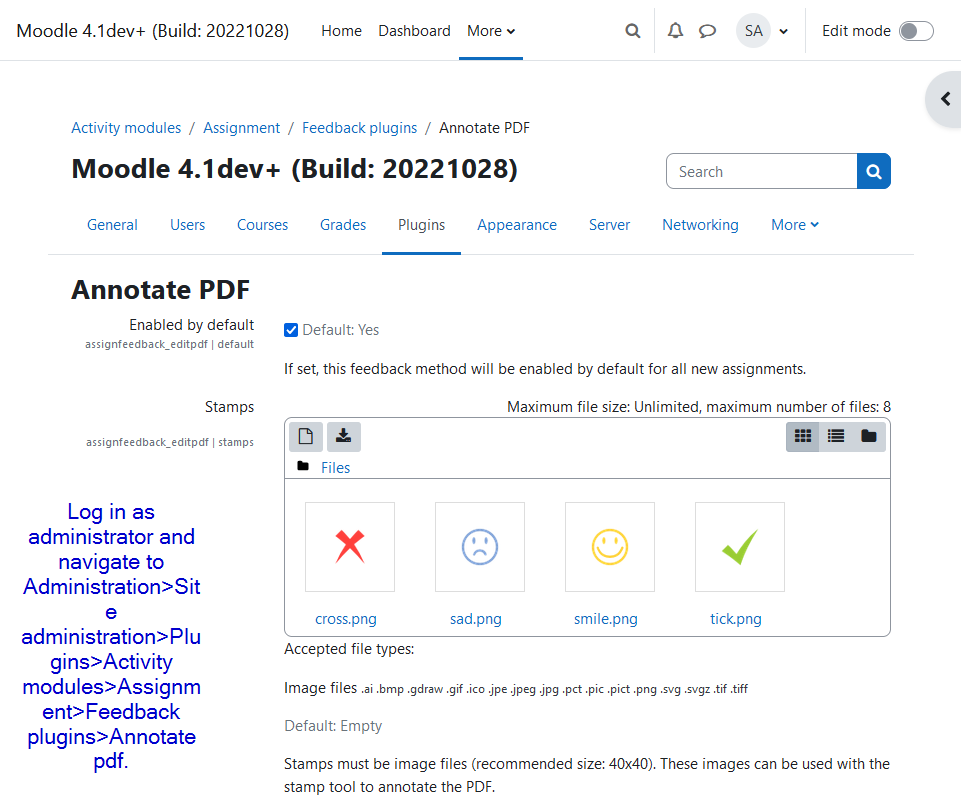This screenshot has height=810, width=961.
Task: Click the download all files icon
Action: coord(343,436)
